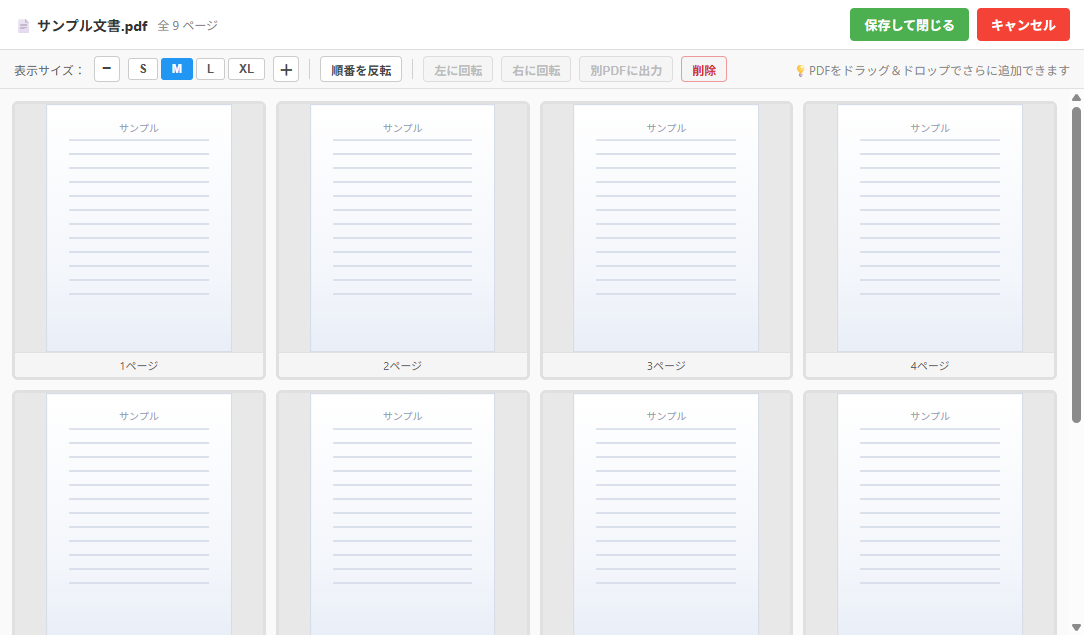Click the 4ページ caption label
The image size is (1084, 635).
[930, 366]
